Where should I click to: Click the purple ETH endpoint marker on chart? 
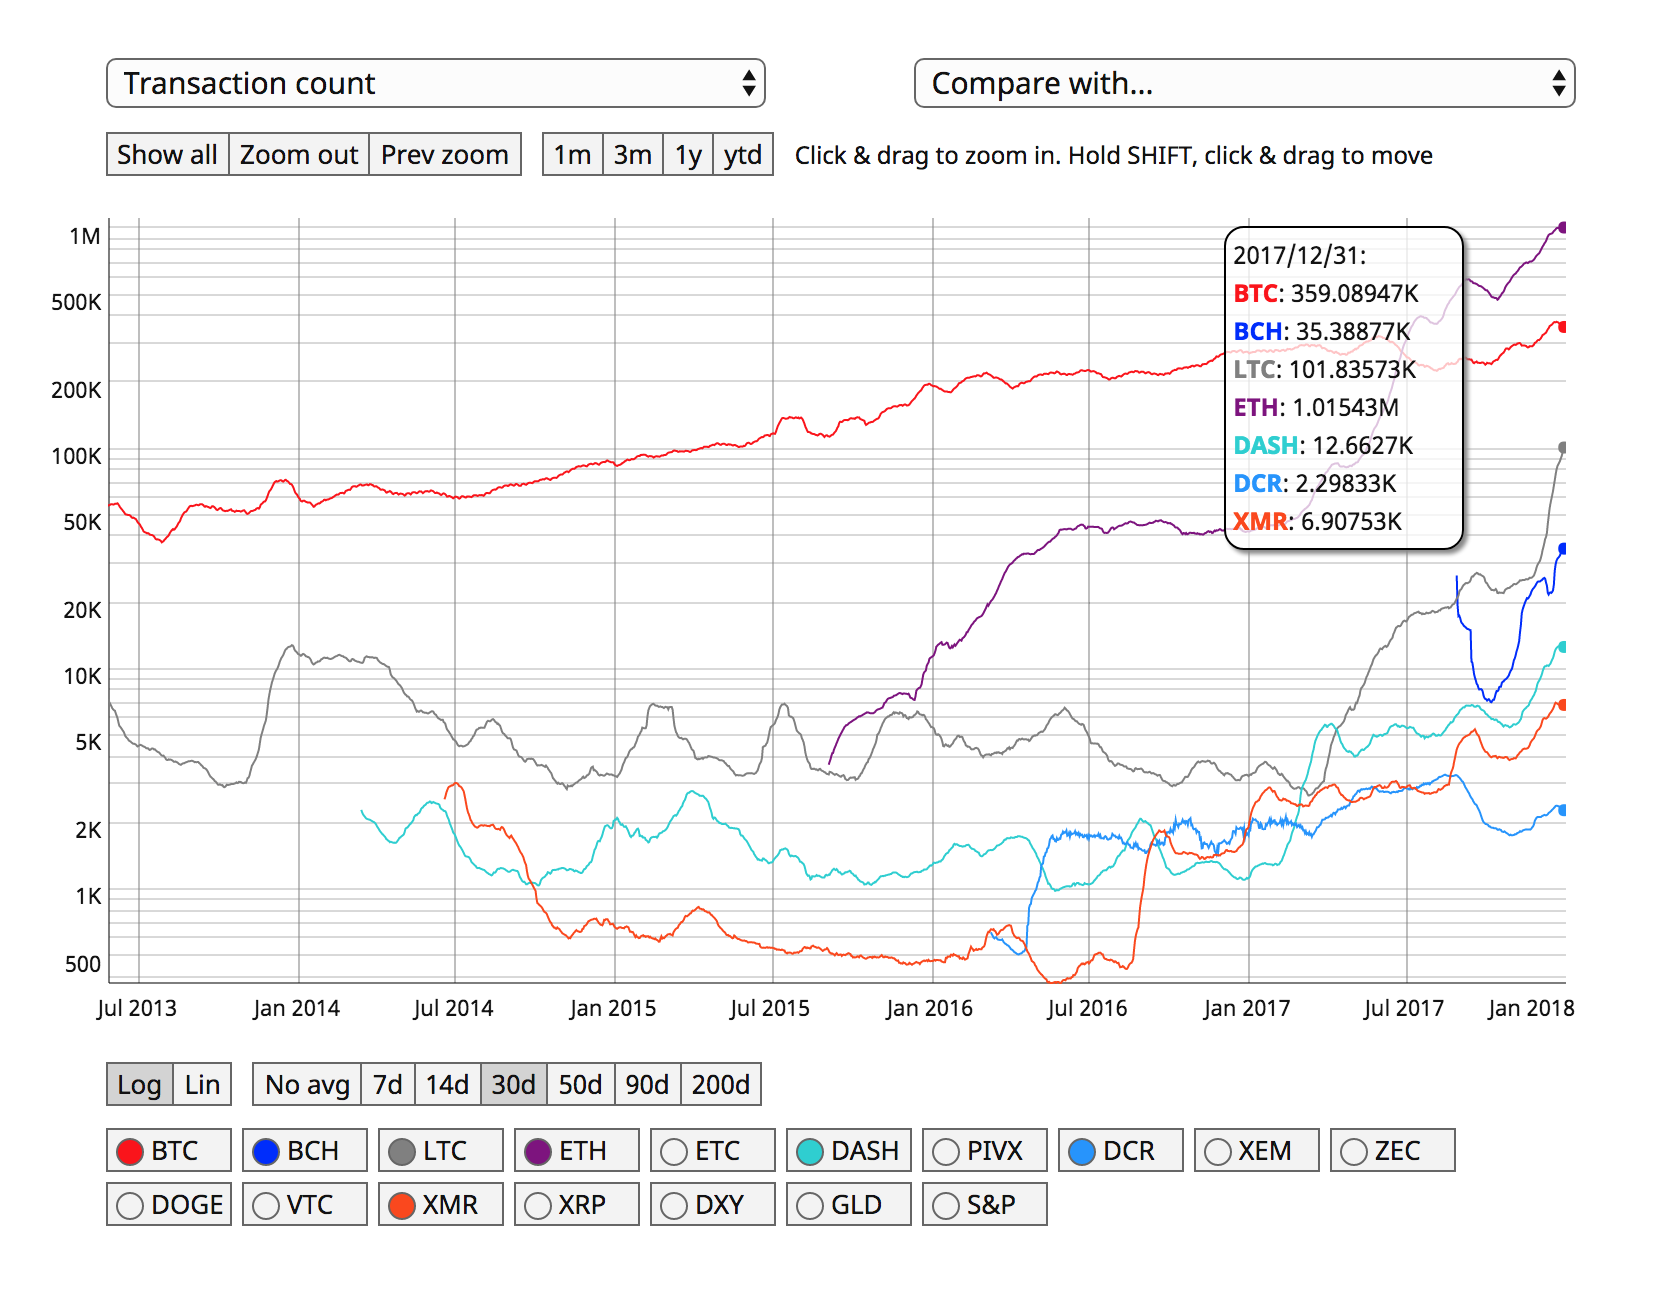click(1562, 227)
